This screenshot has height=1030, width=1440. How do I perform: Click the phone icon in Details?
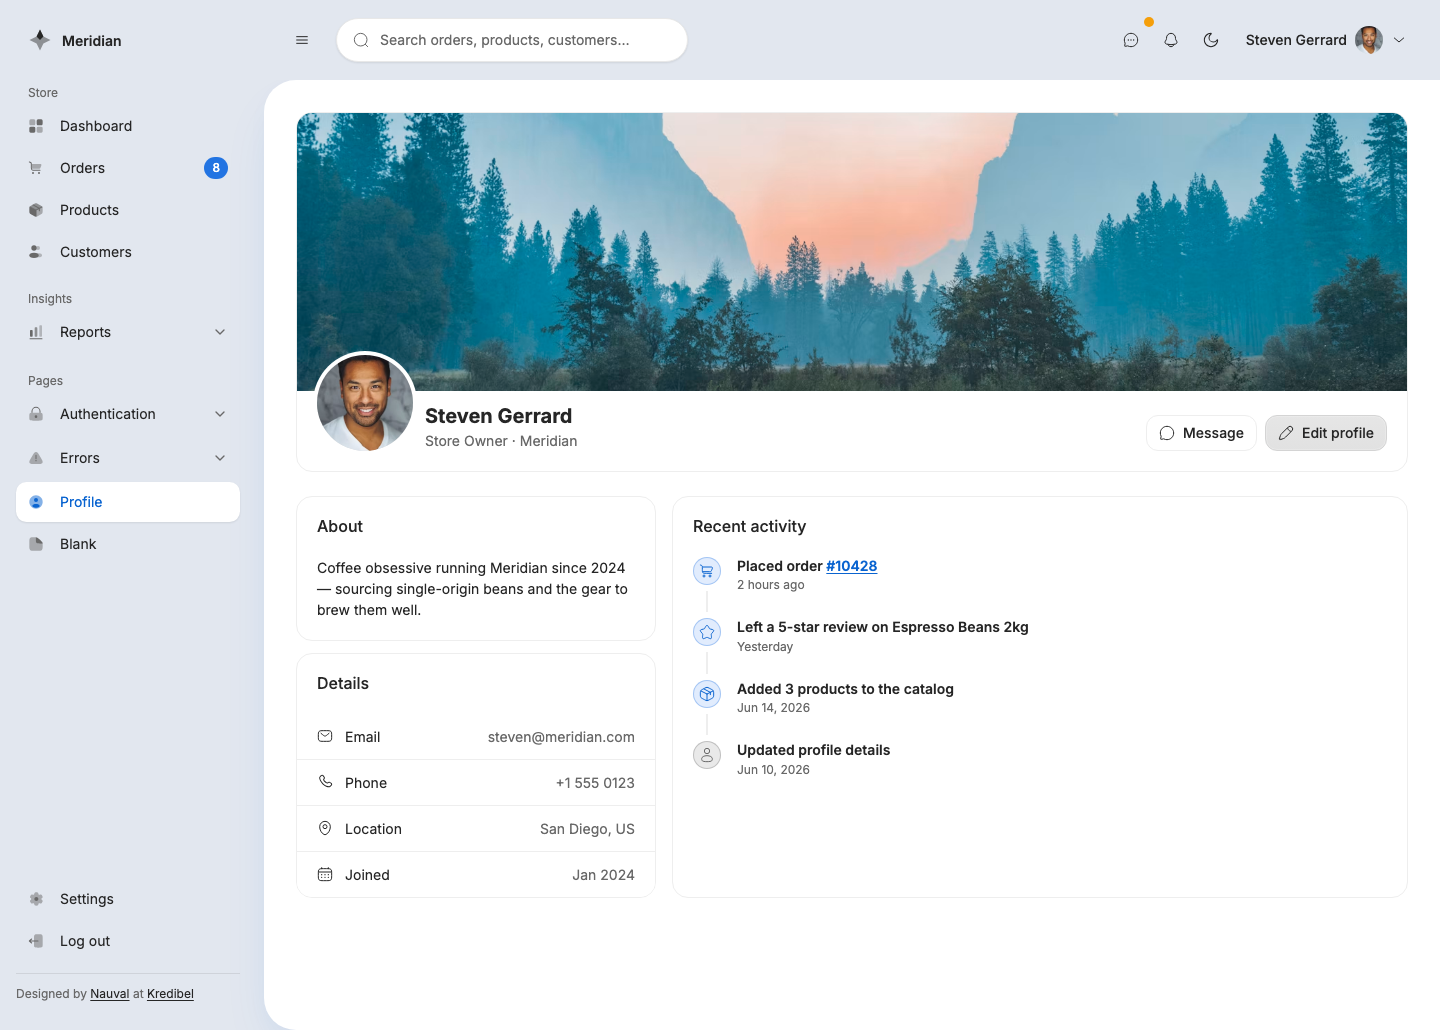click(325, 782)
